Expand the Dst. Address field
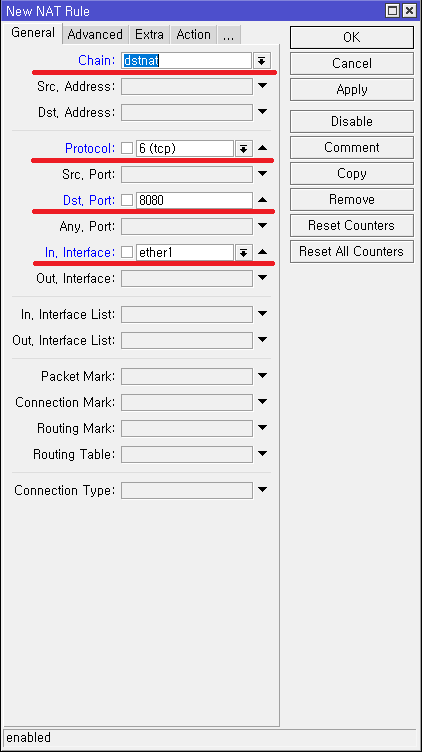Image resolution: width=422 pixels, height=752 pixels. click(262, 112)
